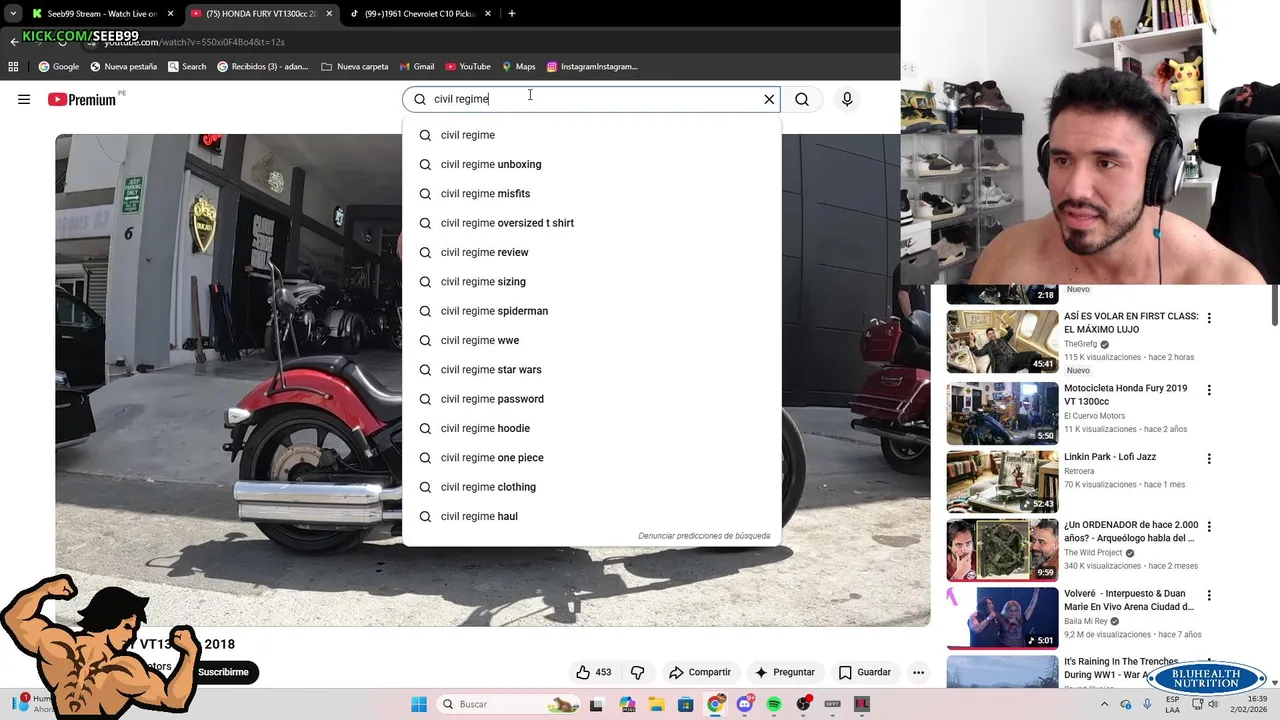Select suggestion 'civil regime hoodie'
The image size is (1280, 720).
click(x=591, y=428)
